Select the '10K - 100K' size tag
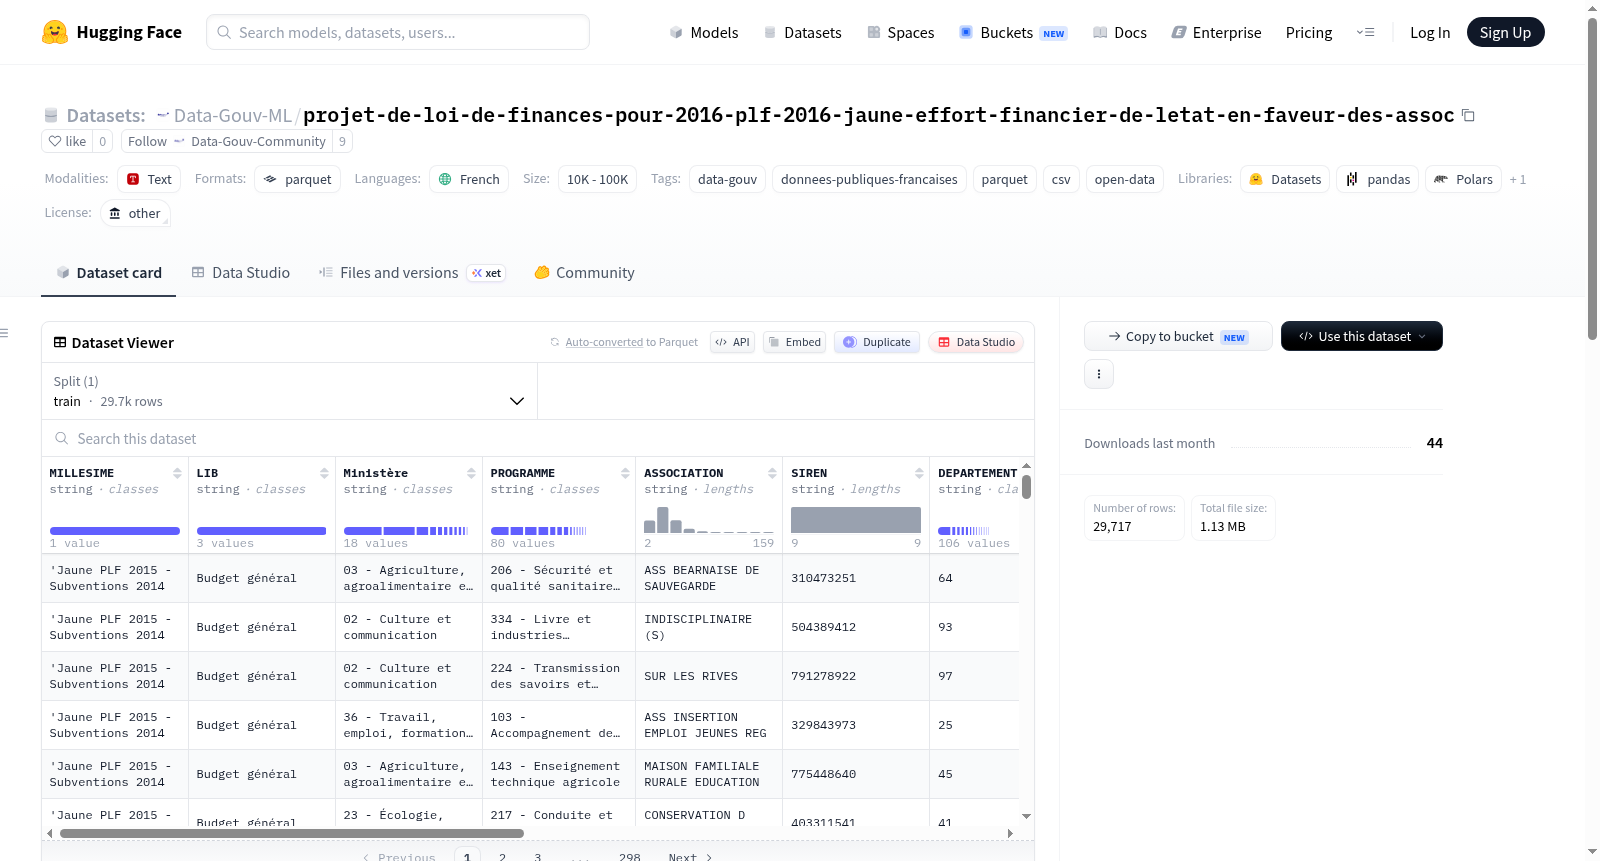1600x861 pixels. click(597, 179)
